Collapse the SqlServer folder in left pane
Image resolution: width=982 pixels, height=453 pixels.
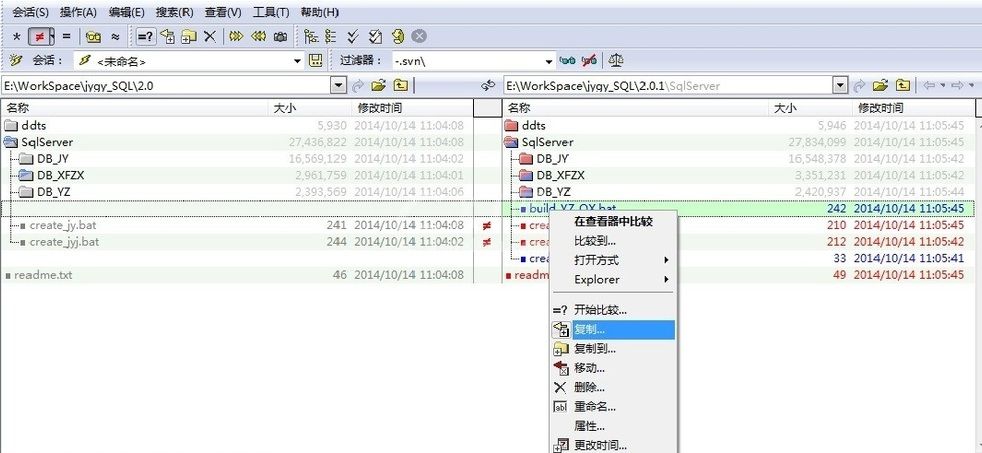coord(11,142)
